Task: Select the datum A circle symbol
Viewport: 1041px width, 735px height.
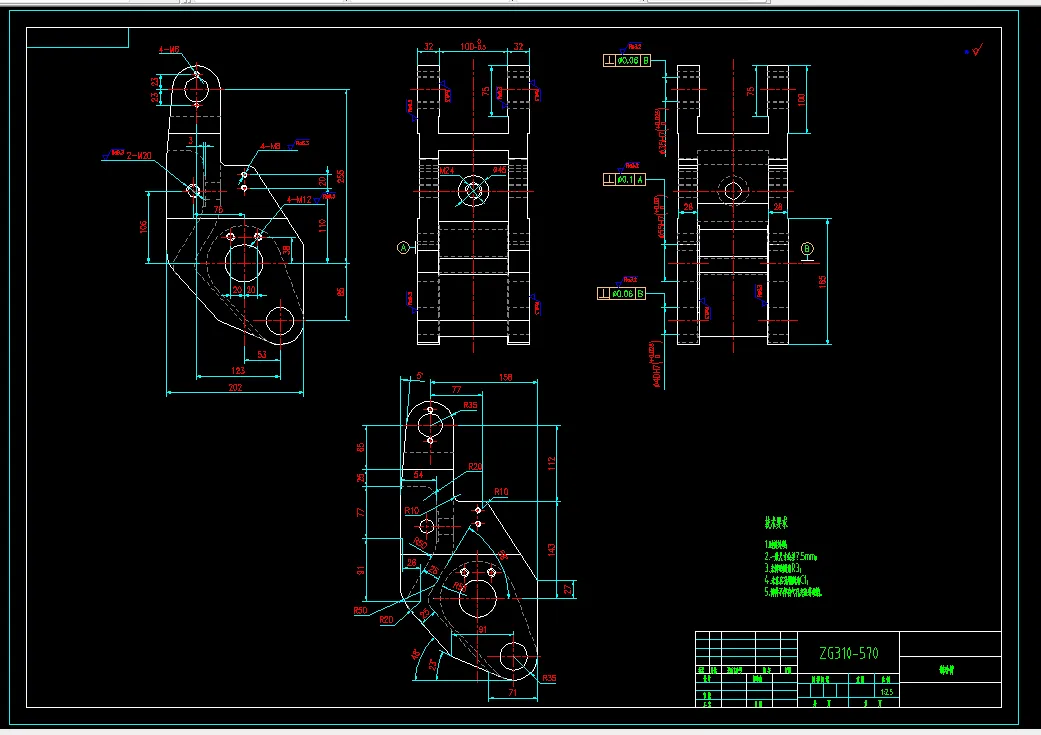Action: click(x=403, y=248)
